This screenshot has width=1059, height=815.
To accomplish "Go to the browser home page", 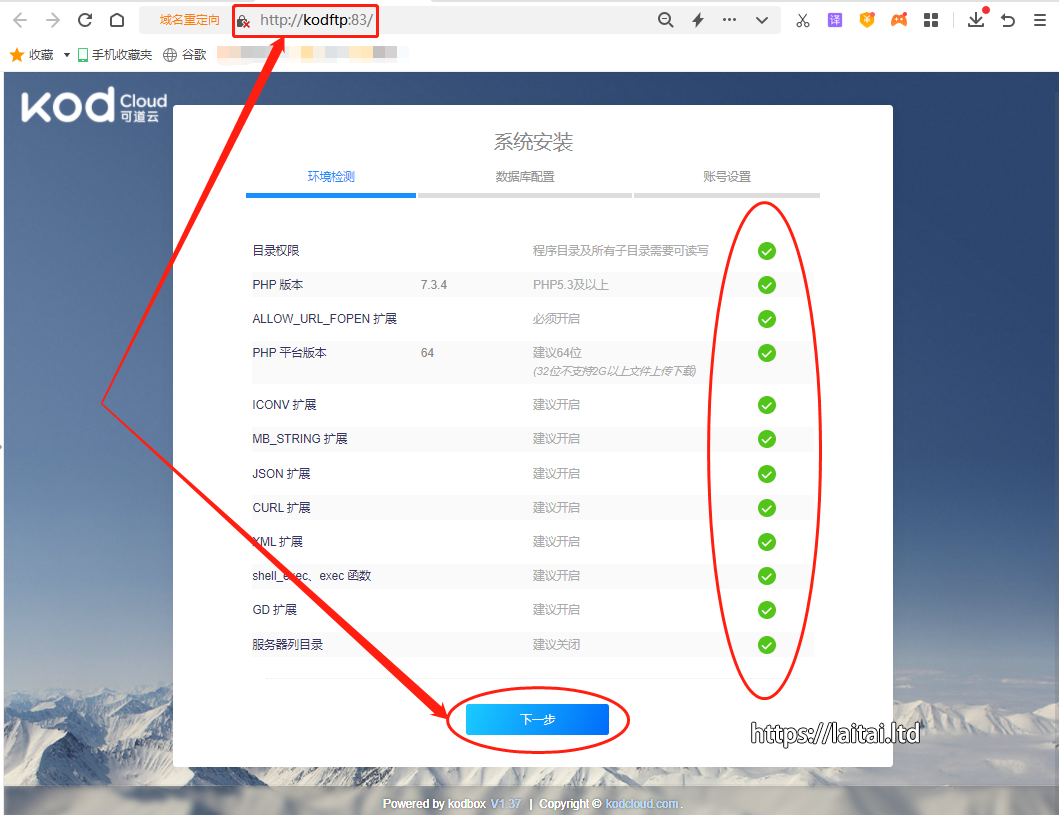I will point(117,20).
